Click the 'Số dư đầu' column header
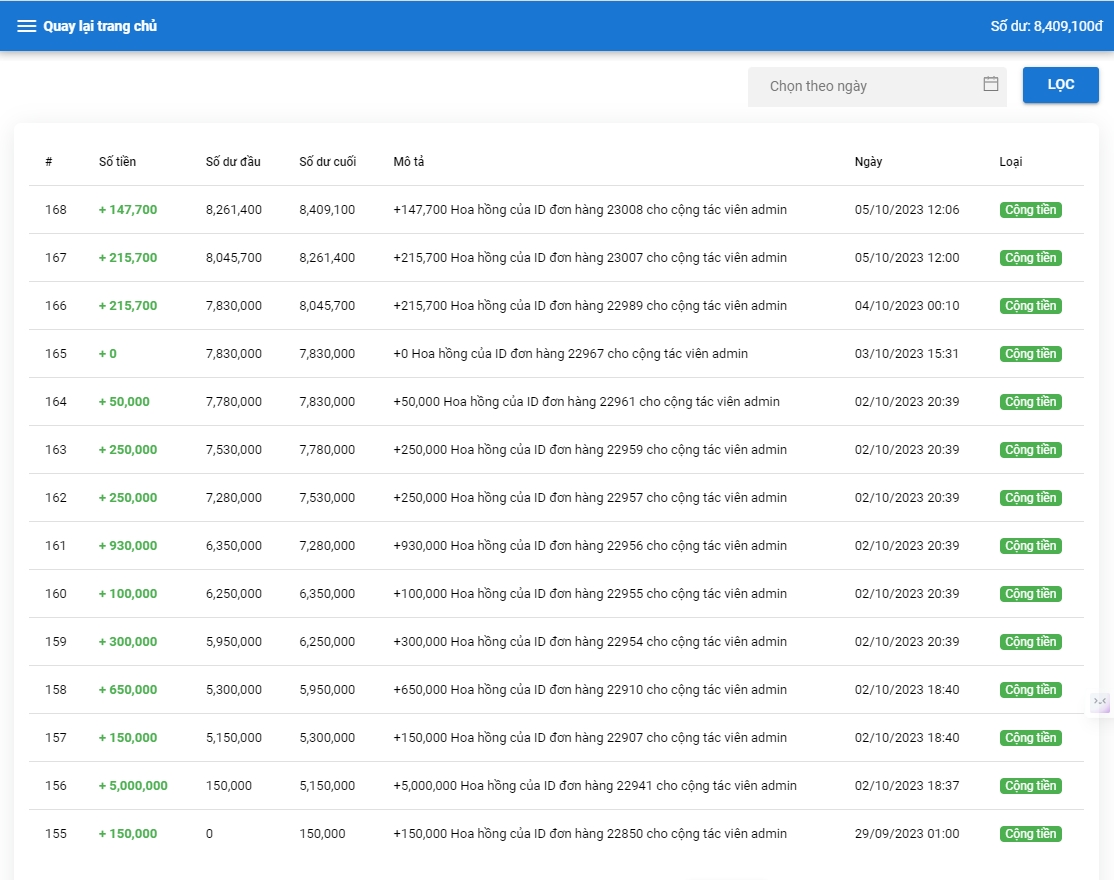The image size is (1114, 880). coord(233,162)
